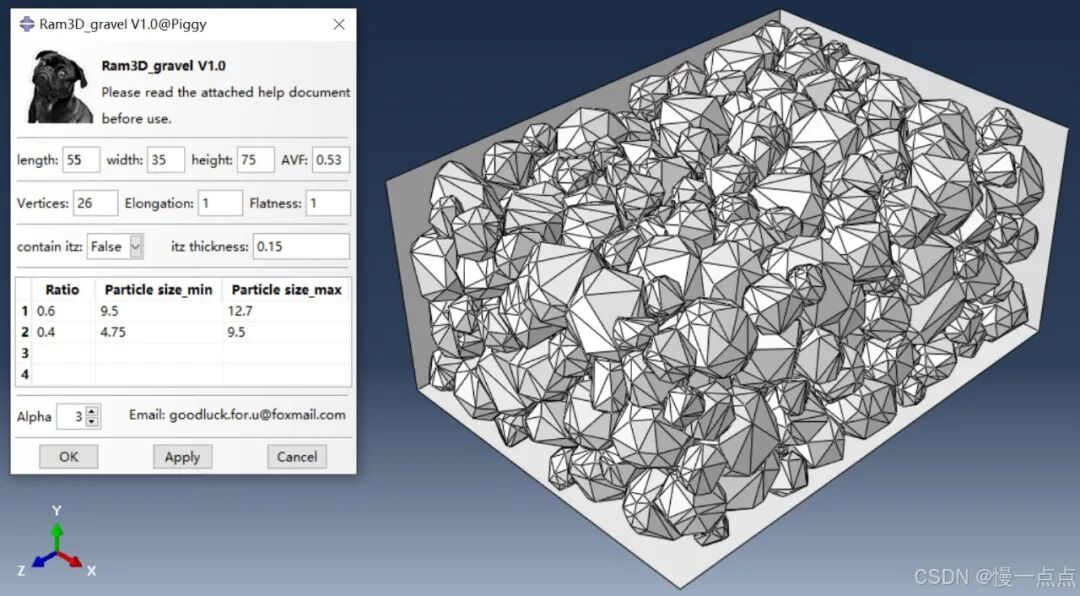This screenshot has width=1080, height=596.
Task: Click the itz thickness field
Action: click(x=301, y=247)
